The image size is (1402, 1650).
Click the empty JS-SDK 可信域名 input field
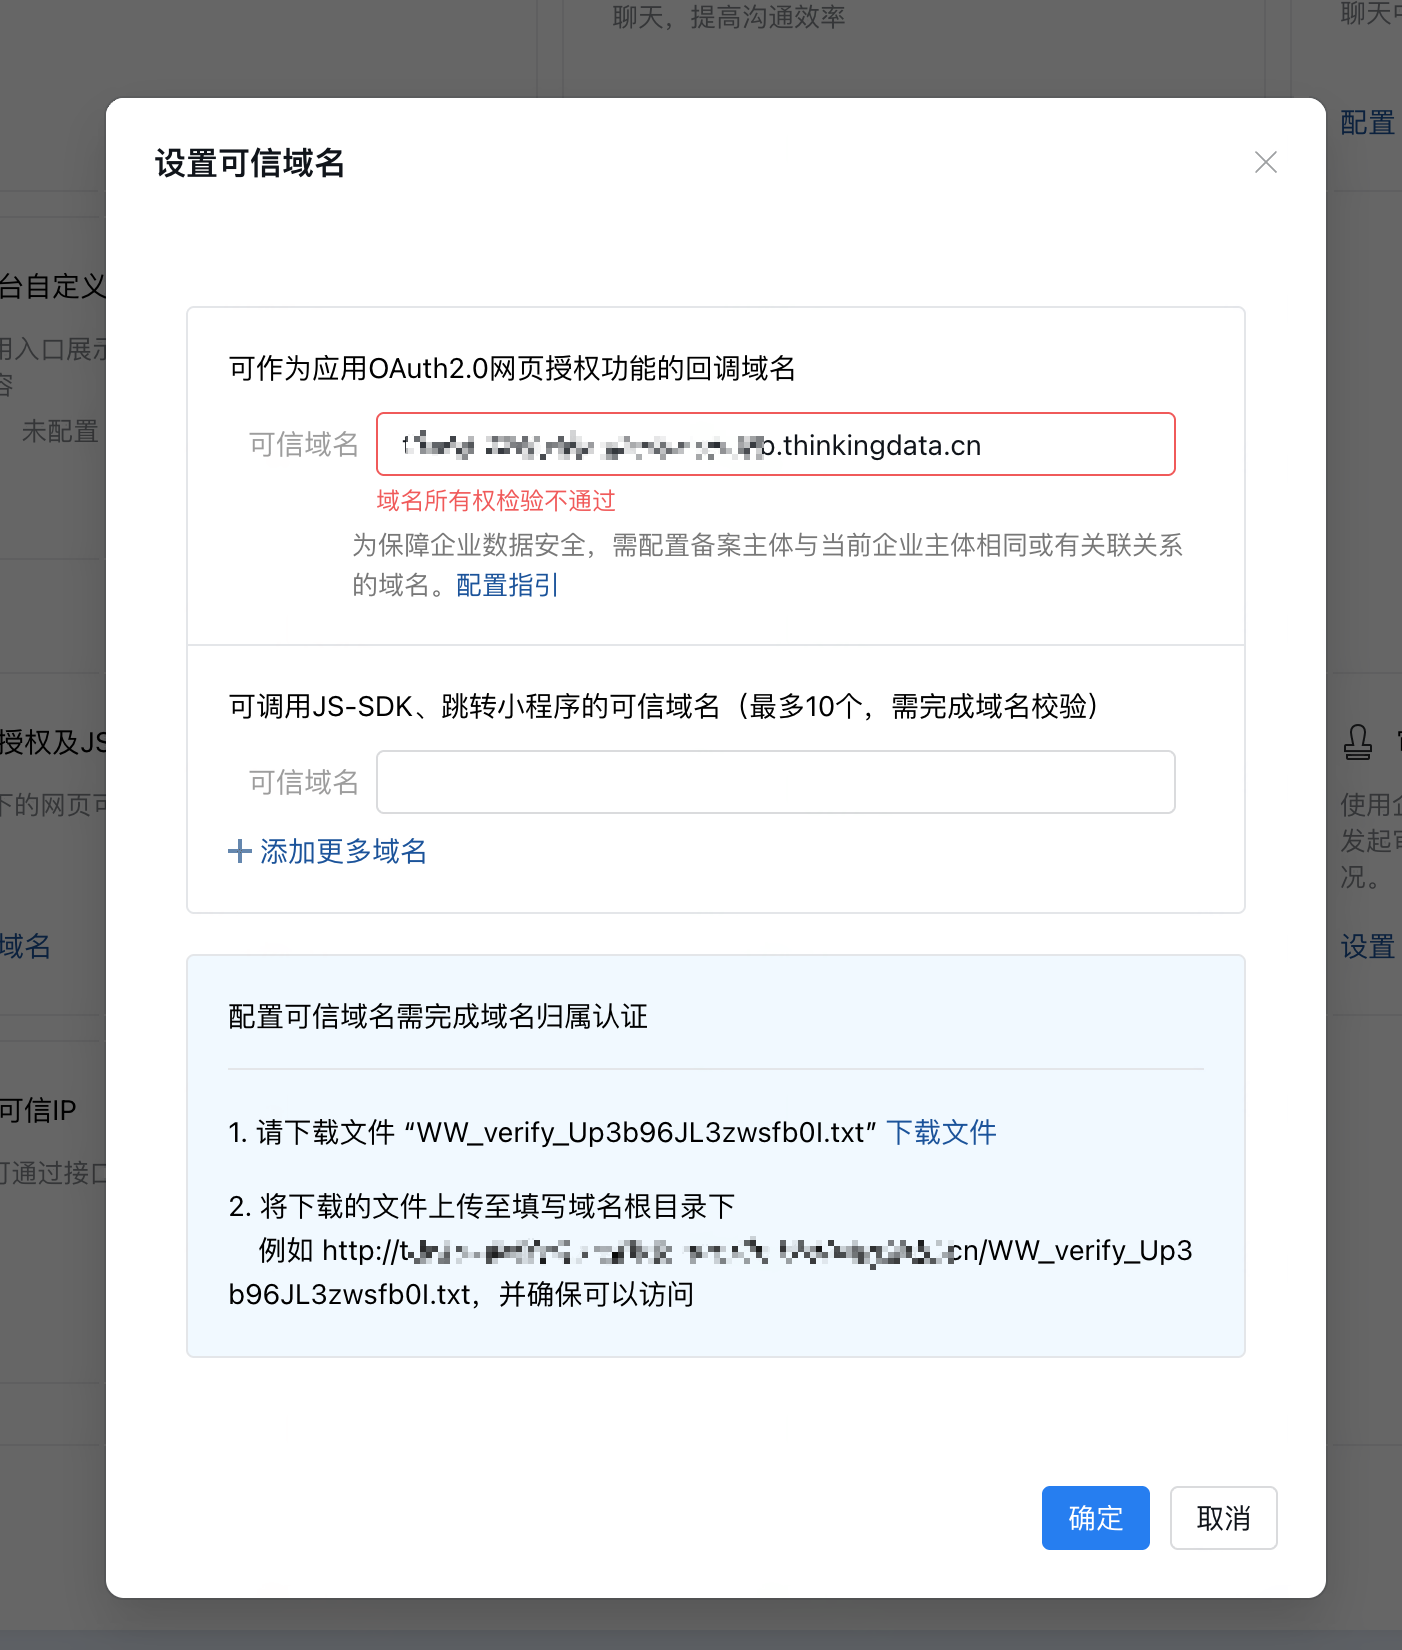tap(775, 782)
